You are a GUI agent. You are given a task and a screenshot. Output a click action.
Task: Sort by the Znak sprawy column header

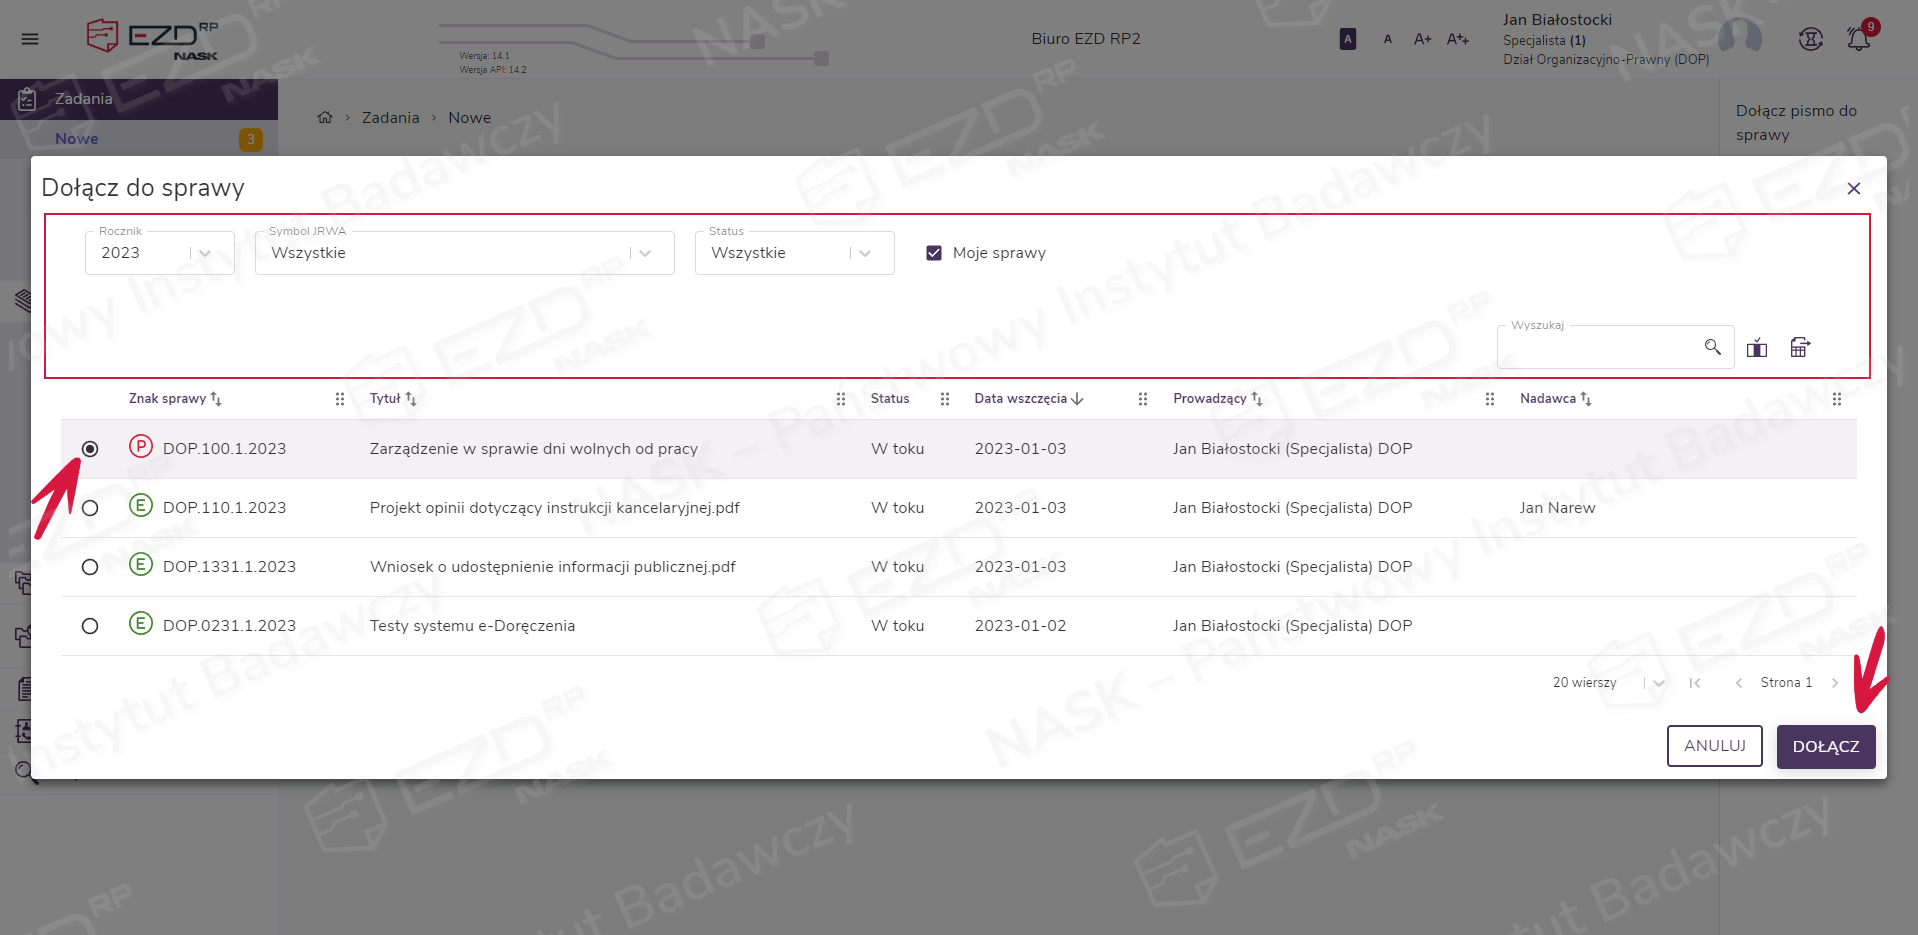(x=168, y=399)
